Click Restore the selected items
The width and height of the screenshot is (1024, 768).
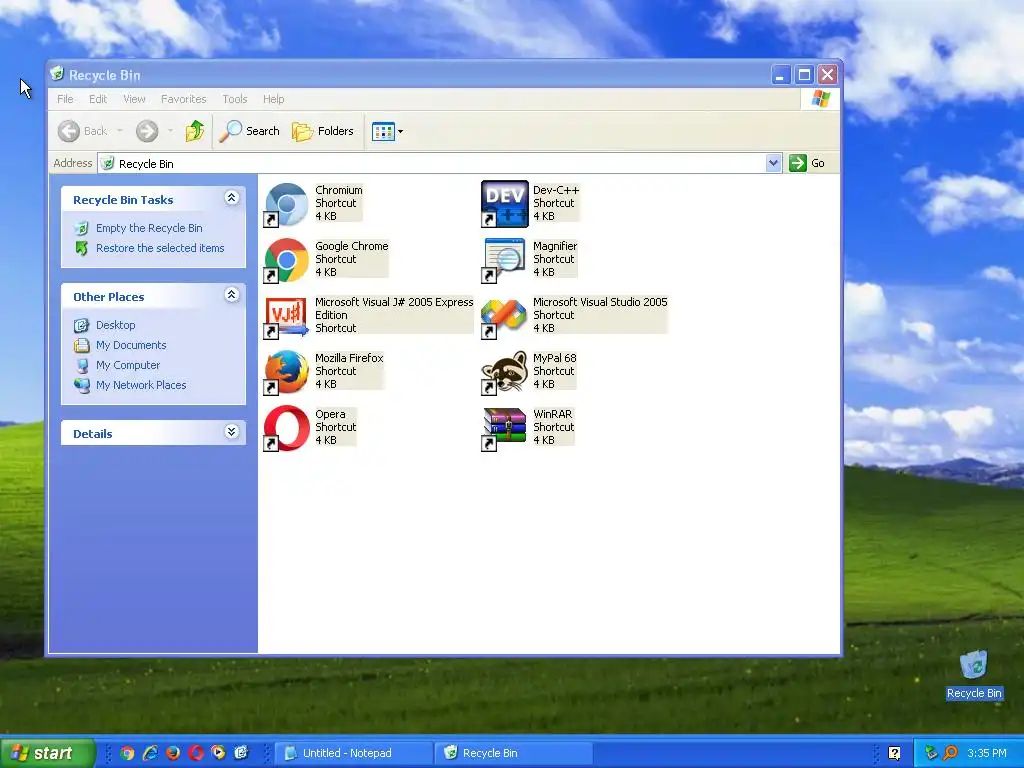(160, 248)
